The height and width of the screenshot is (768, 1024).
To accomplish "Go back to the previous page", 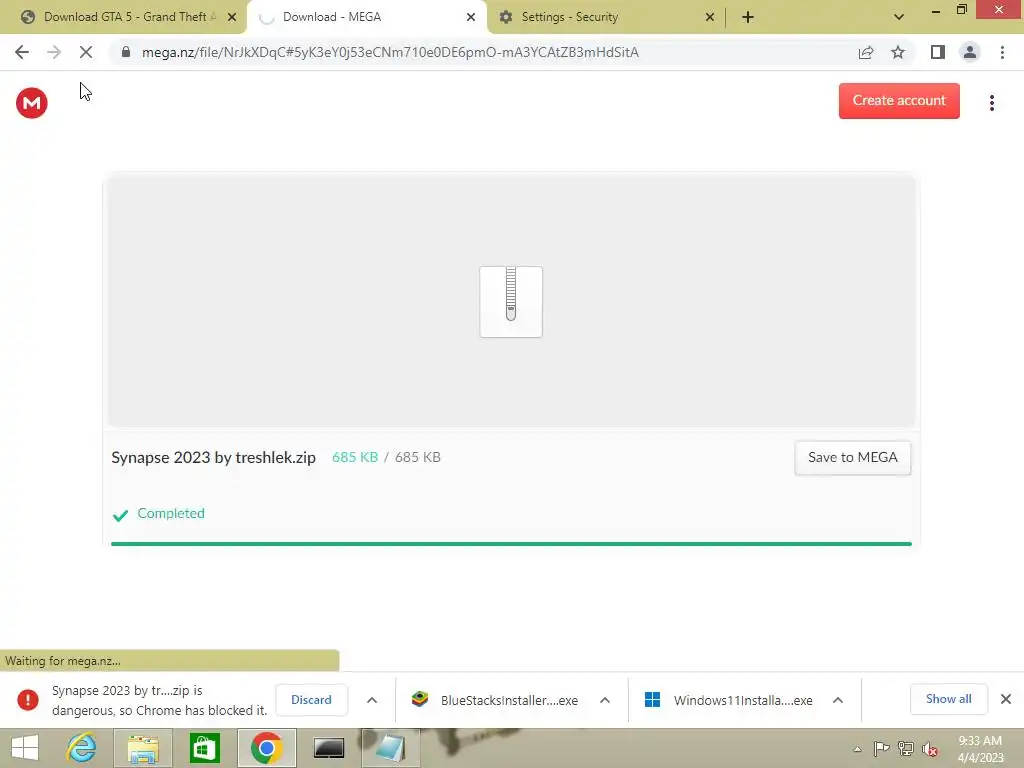I will [x=22, y=52].
